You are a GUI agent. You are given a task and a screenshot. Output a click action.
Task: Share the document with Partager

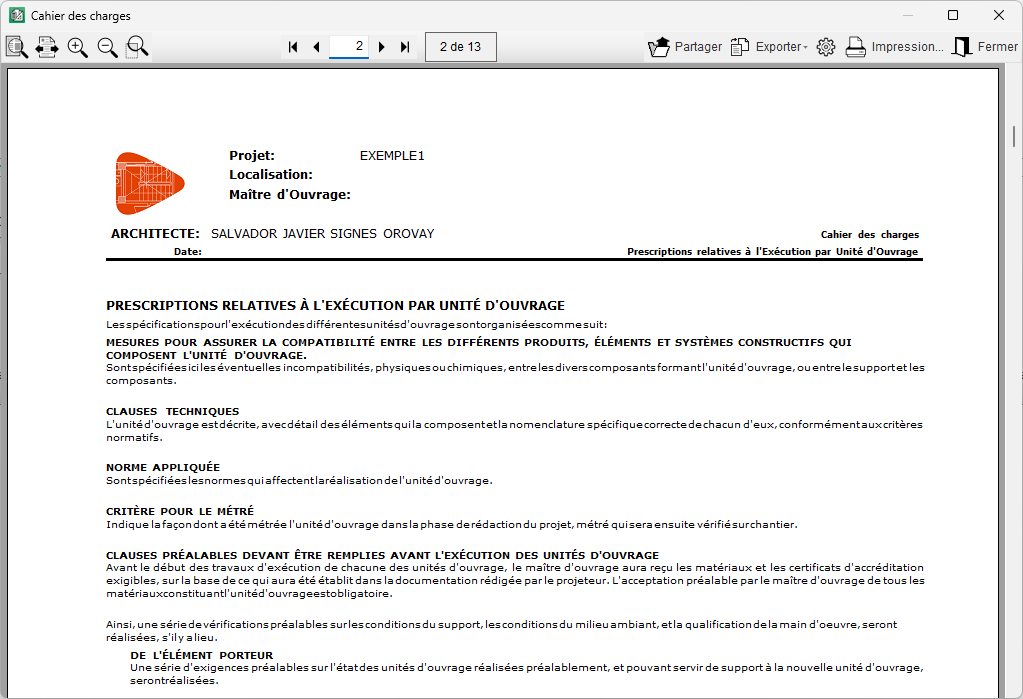point(685,47)
